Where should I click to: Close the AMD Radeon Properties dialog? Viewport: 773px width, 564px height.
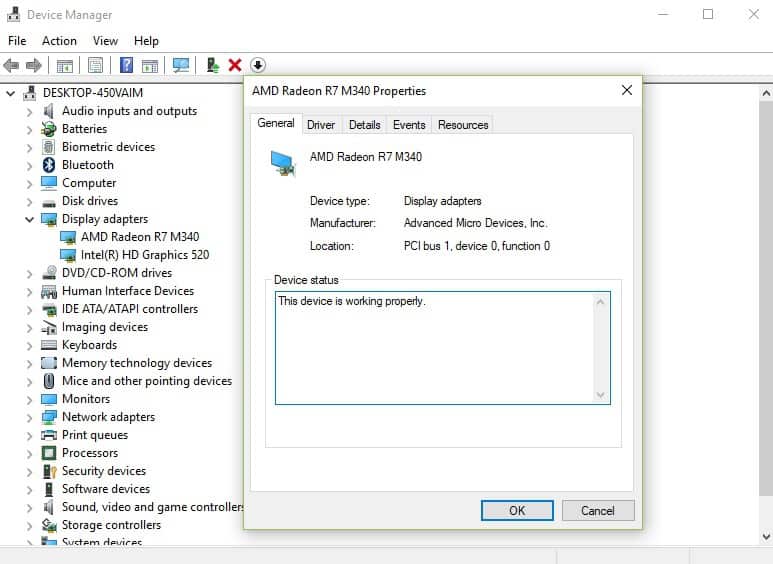click(x=627, y=90)
